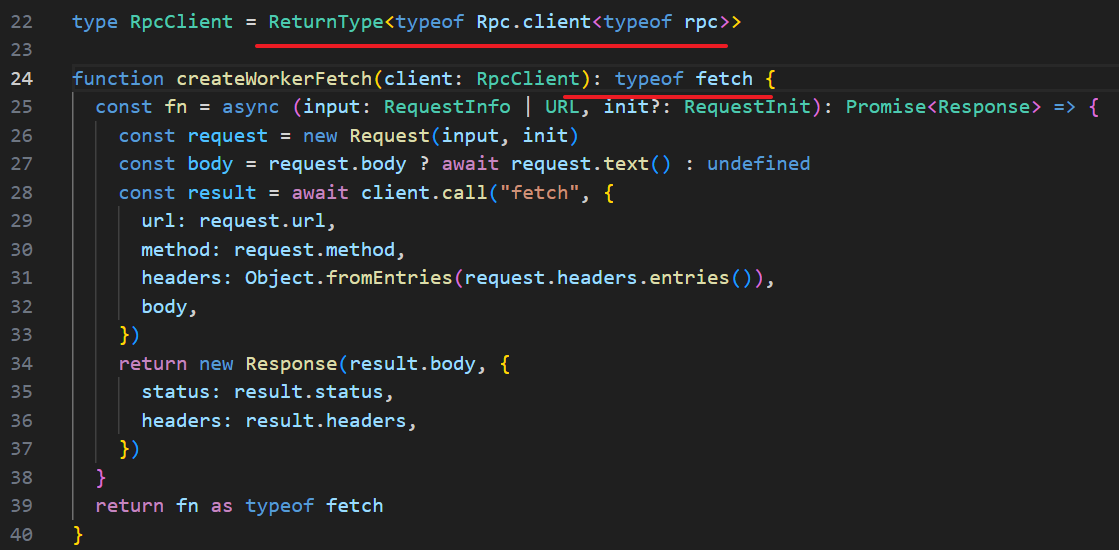Click the RequestInit type on line 25

[x=748, y=108]
